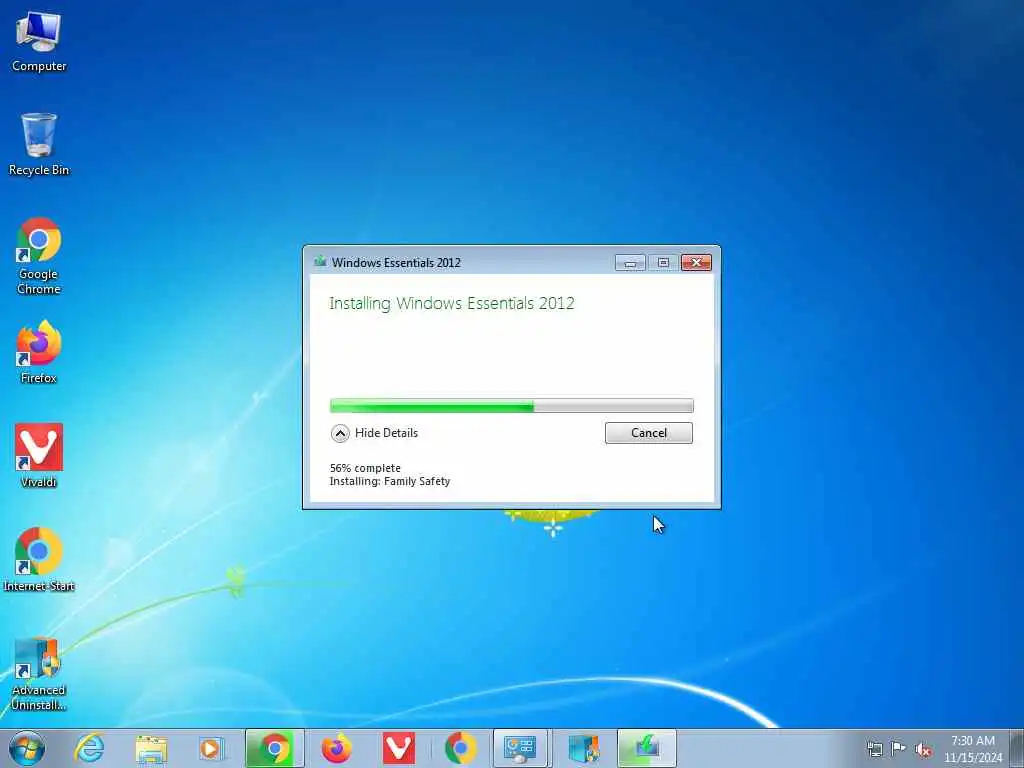1024x768 pixels.
Task: Click the second Chrome icon in taskbar
Action: (x=460, y=748)
